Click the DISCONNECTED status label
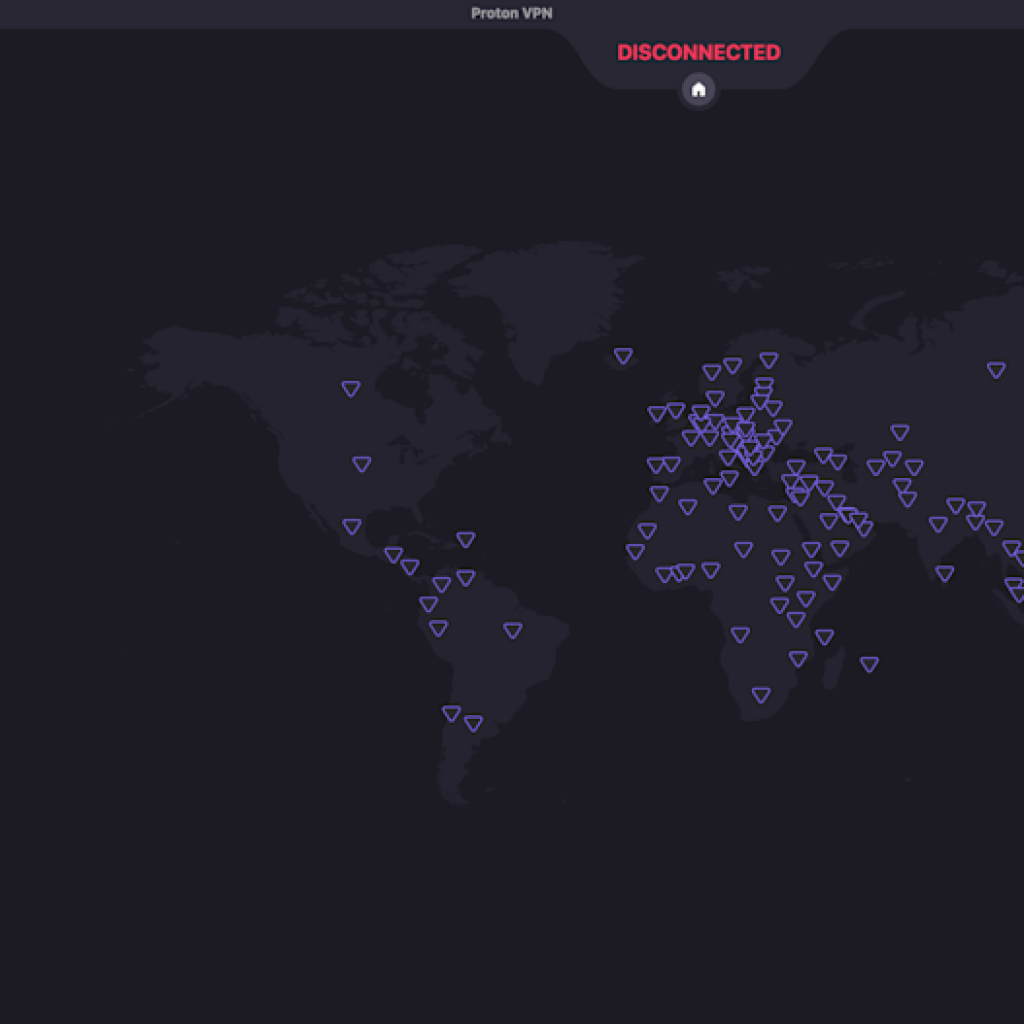This screenshot has height=1024, width=1024. point(697,52)
